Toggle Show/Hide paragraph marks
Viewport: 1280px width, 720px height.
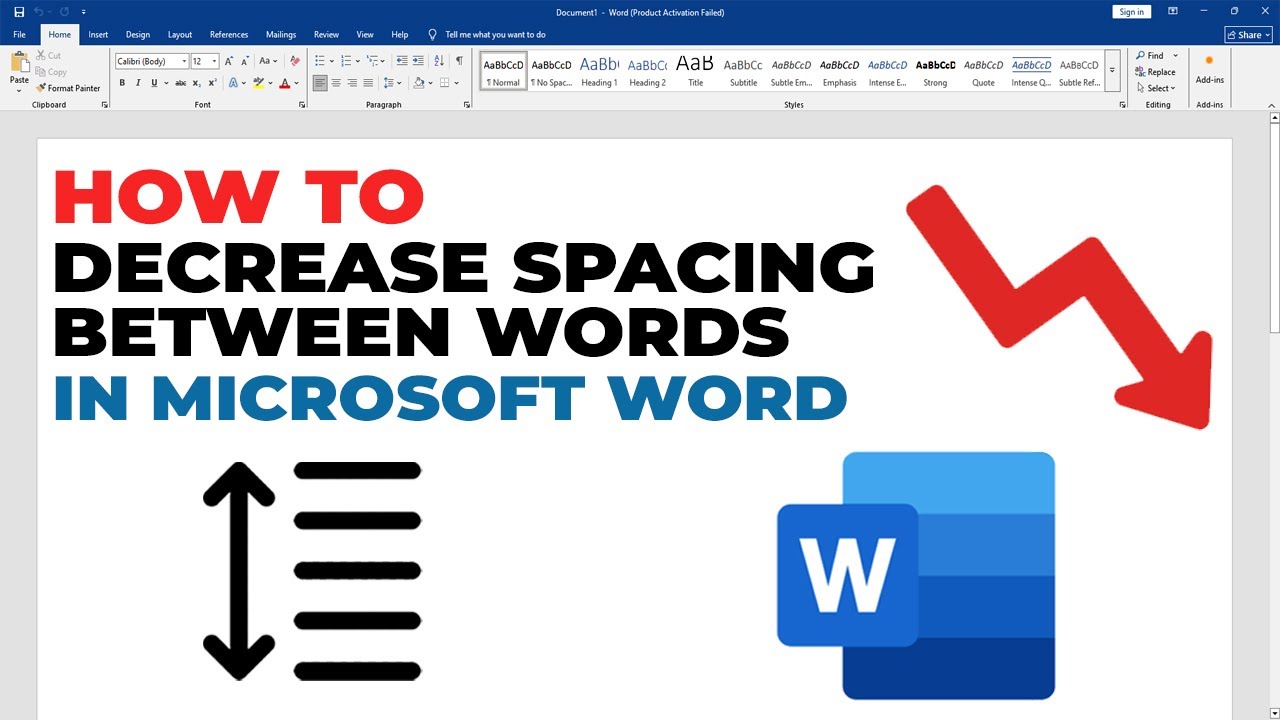[460, 61]
